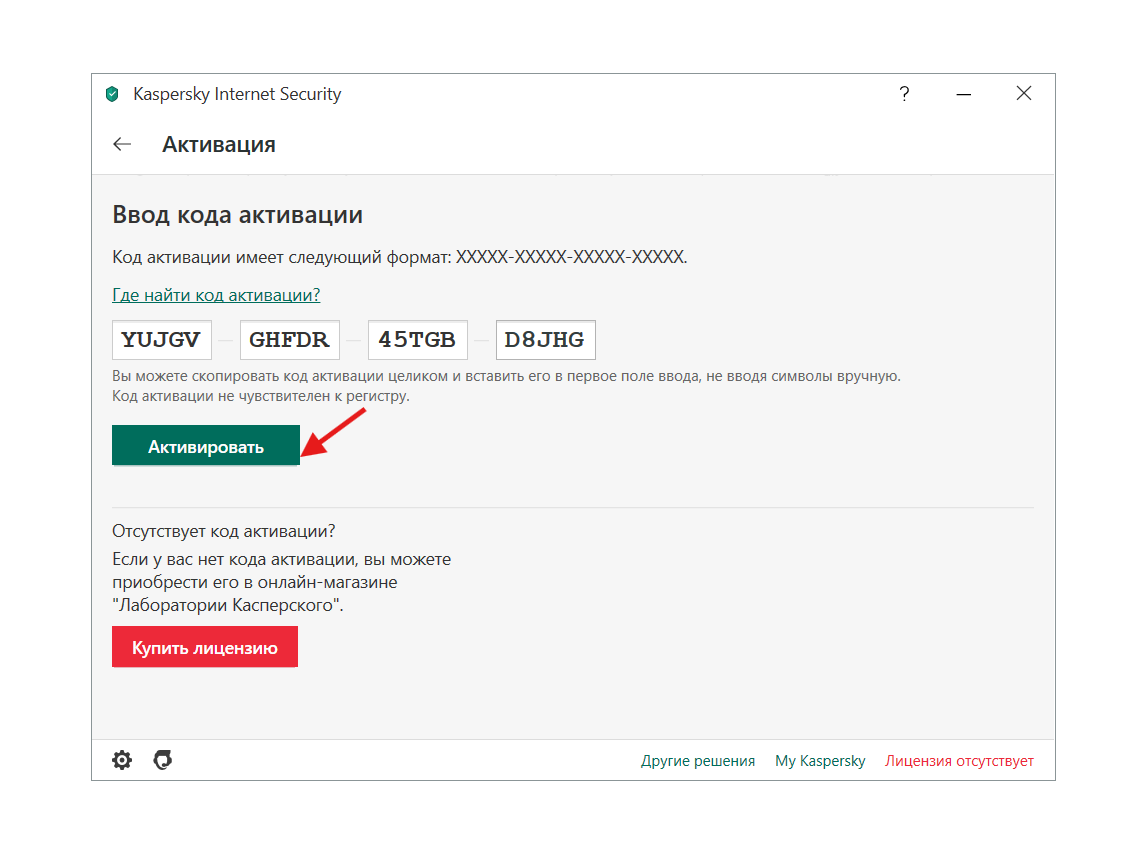Go back using the left arrow
The width and height of the screenshot is (1145, 862).
coord(122,144)
